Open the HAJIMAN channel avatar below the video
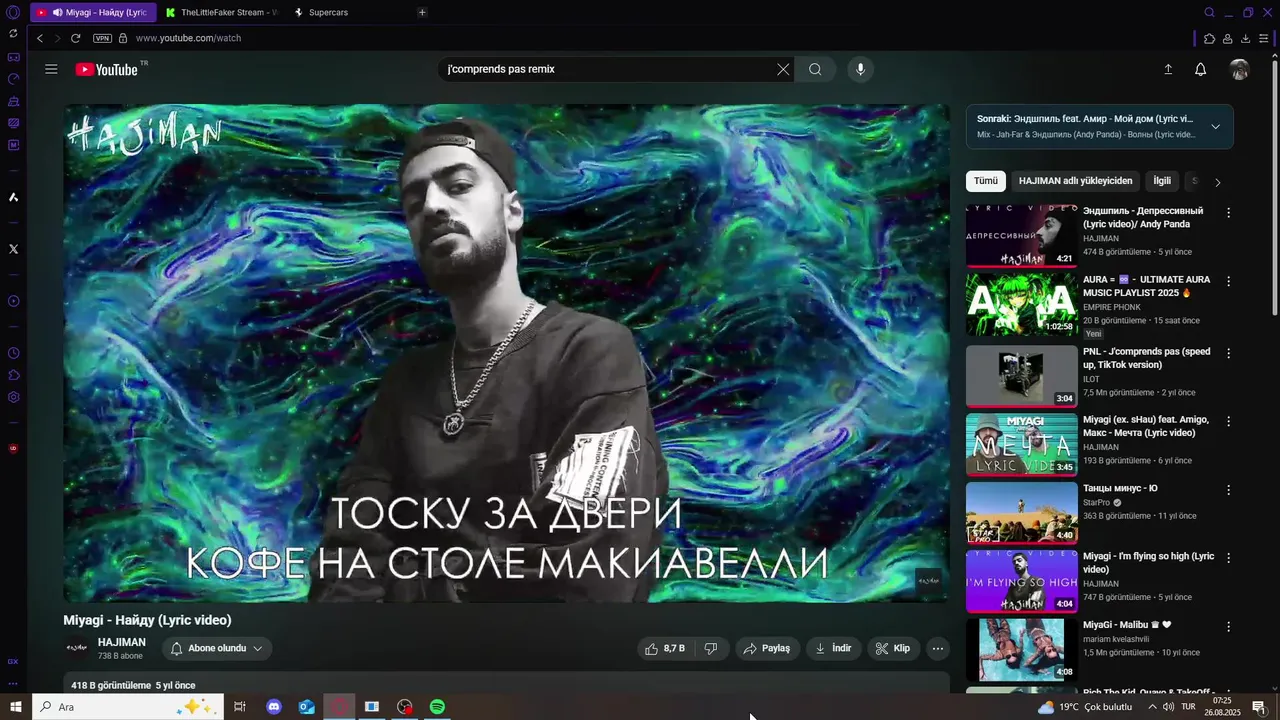This screenshot has height=720, width=1280. [77, 648]
